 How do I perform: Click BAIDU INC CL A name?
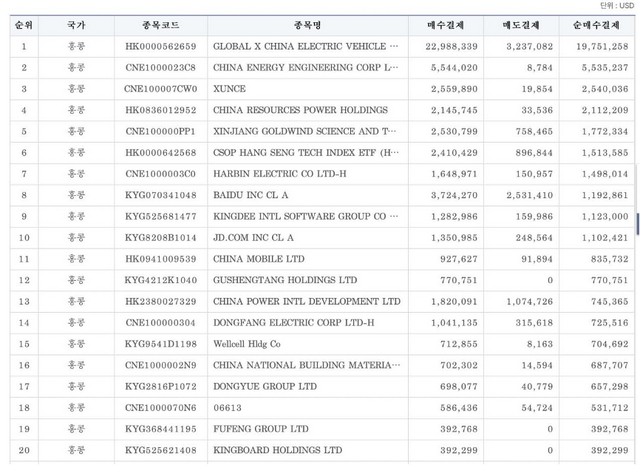251,195
